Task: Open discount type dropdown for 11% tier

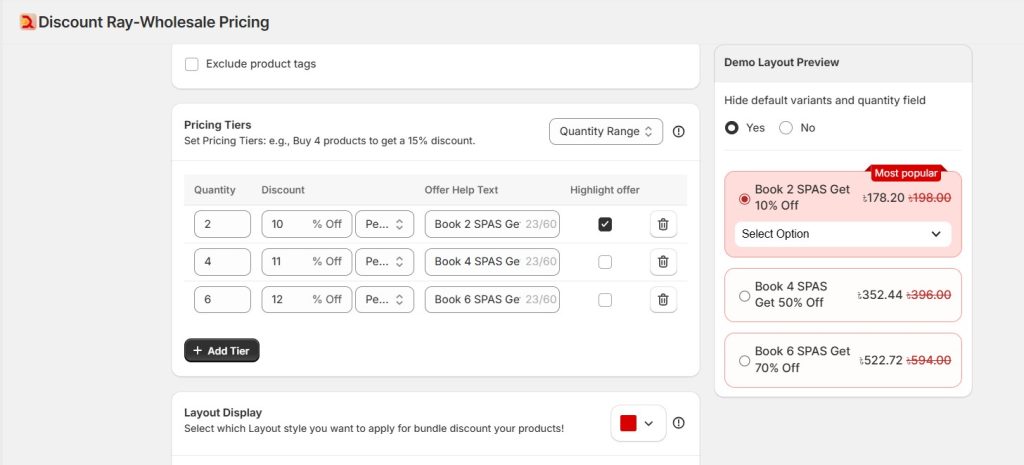Action: tap(384, 262)
